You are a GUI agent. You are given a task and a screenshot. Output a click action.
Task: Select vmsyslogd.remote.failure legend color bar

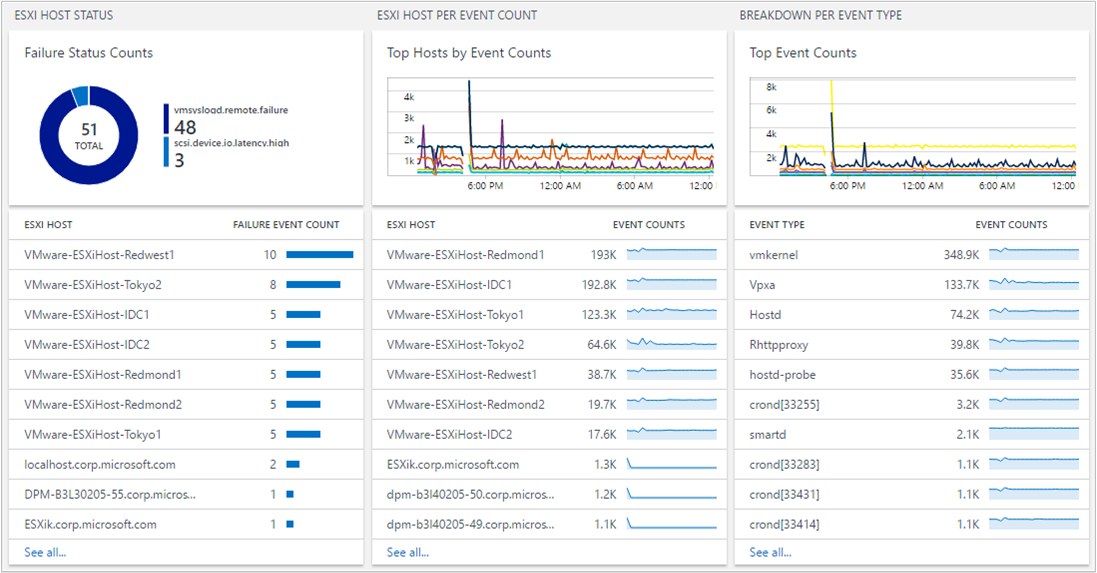pos(167,119)
